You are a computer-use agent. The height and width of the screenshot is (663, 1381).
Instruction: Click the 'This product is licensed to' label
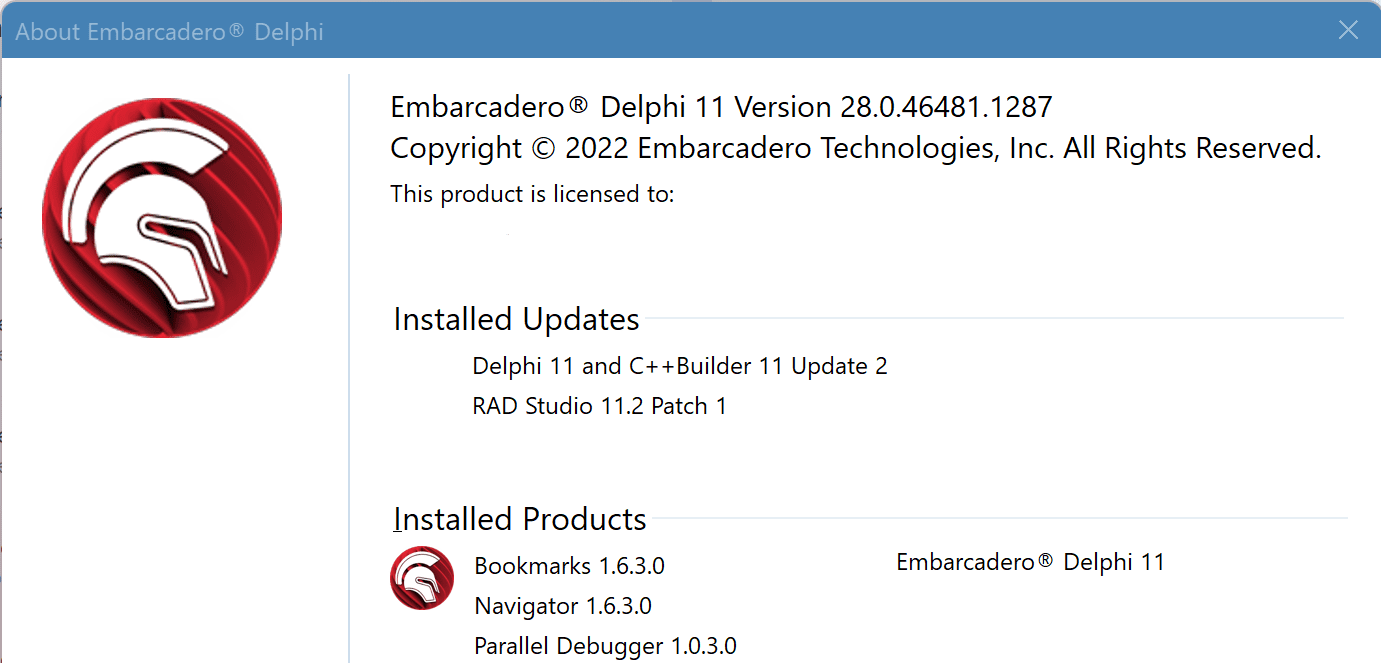tap(532, 194)
